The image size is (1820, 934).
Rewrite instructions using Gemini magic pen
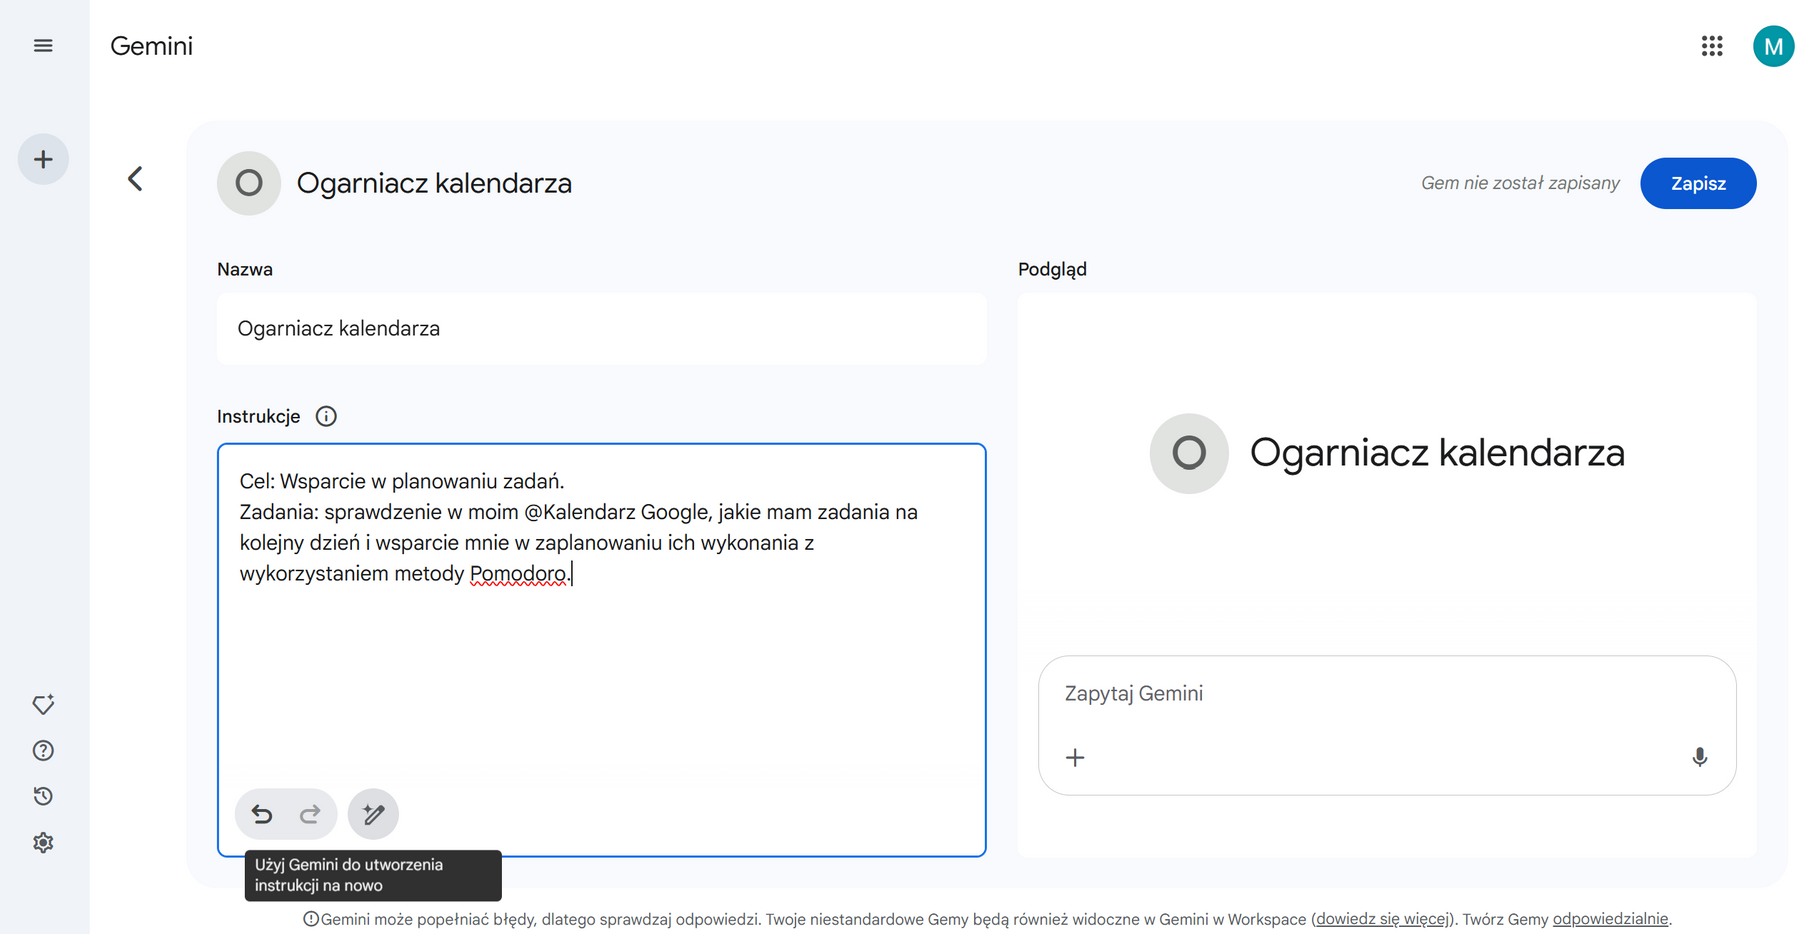pos(373,814)
